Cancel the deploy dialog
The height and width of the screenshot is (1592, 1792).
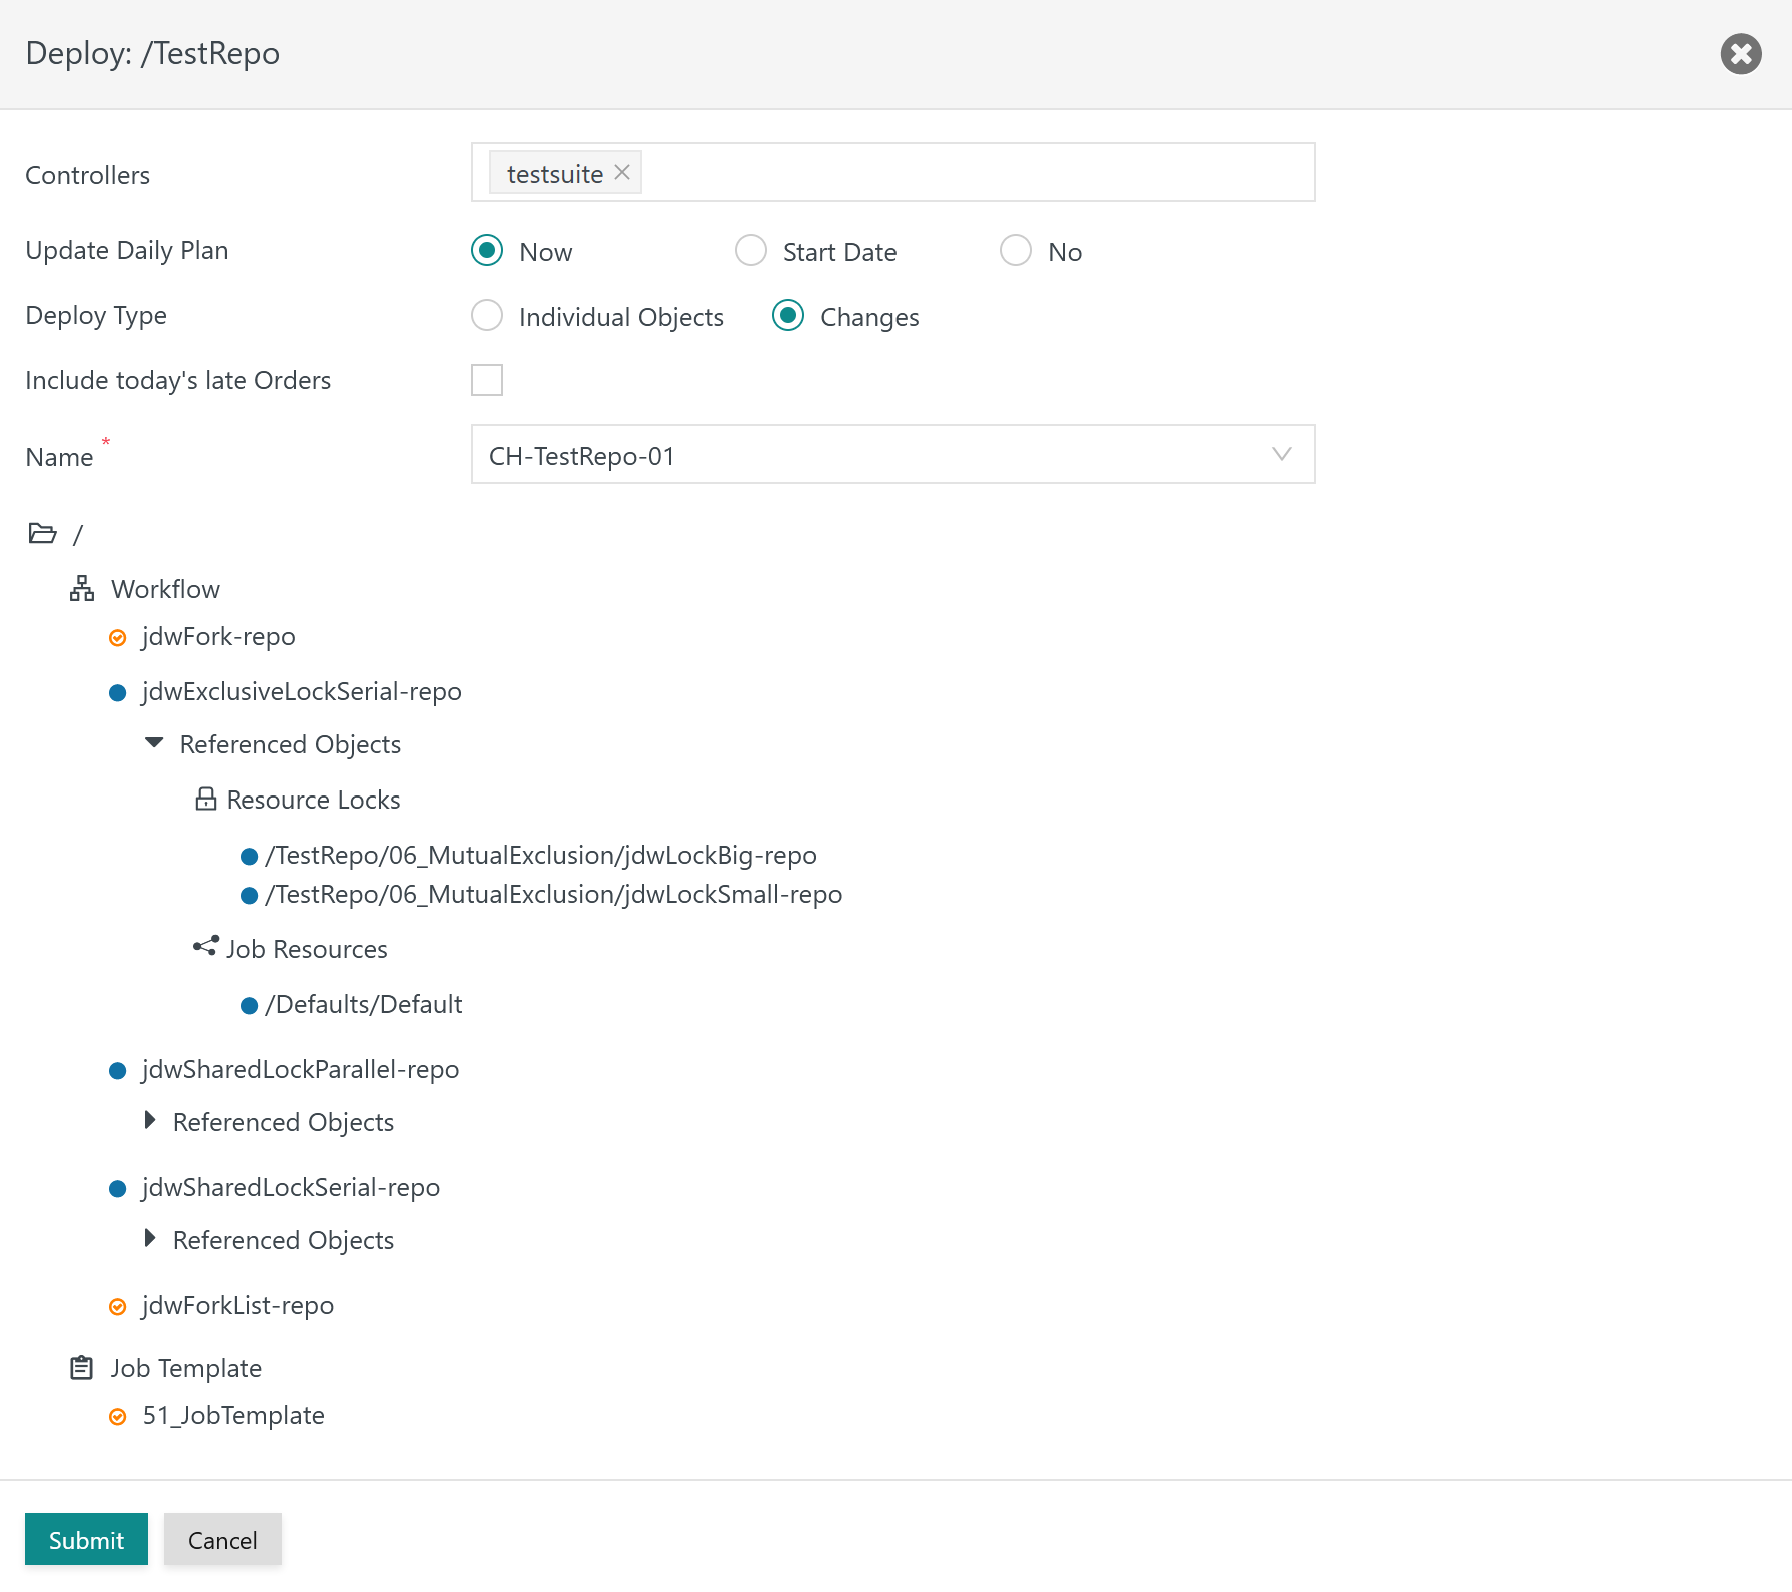click(223, 1539)
